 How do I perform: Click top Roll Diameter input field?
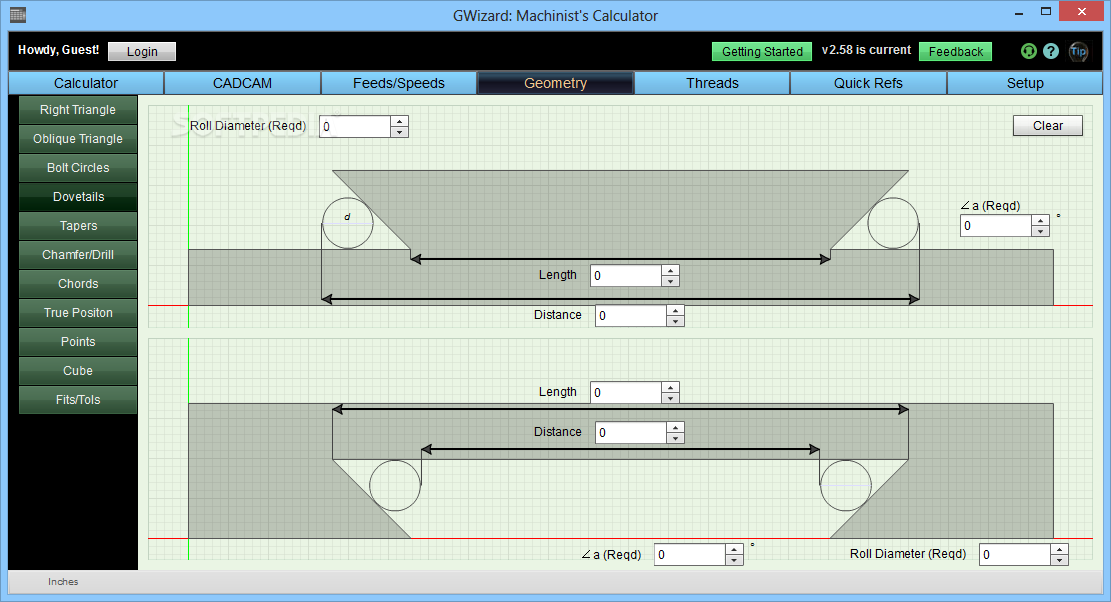(355, 127)
